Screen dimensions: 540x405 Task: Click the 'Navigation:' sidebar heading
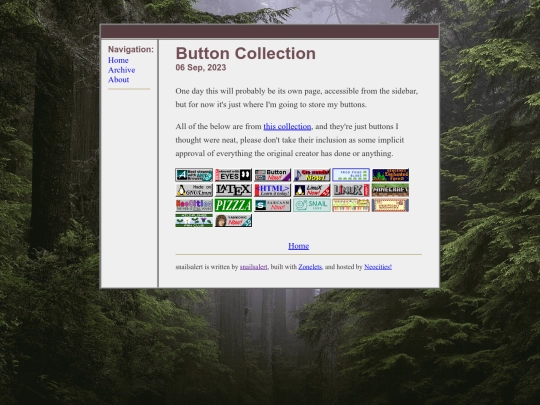[131, 49]
